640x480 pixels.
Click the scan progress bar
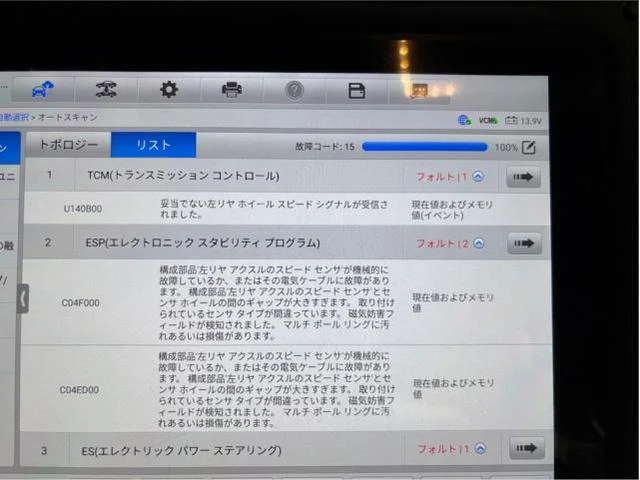coord(424,147)
